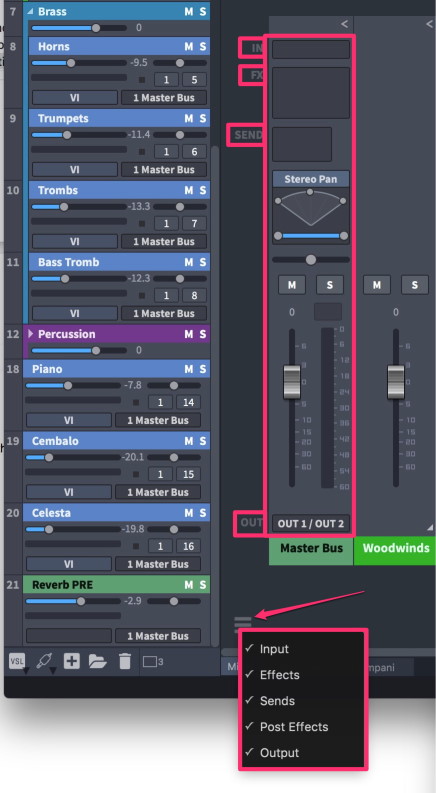This screenshot has height=793, width=436.
Task: Mute the Master Bus mixer strip
Action: tap(292, 285)
